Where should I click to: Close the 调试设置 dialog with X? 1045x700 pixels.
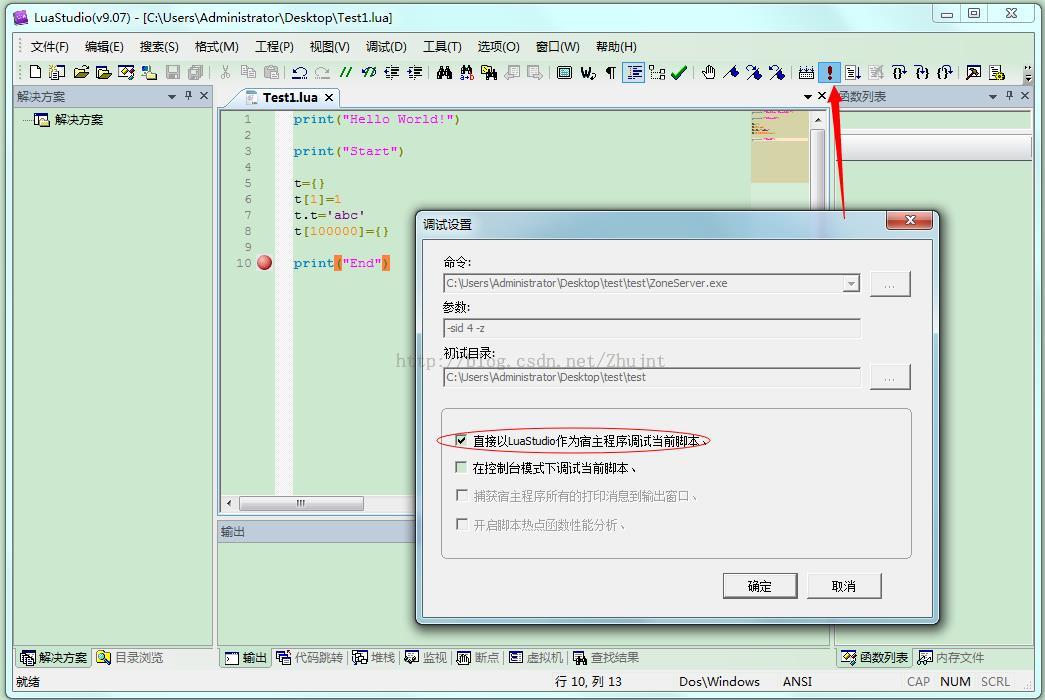910,220
